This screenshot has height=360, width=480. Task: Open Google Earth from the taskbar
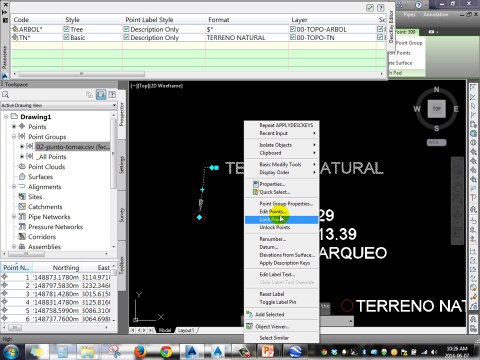click(x=295, y=352)
